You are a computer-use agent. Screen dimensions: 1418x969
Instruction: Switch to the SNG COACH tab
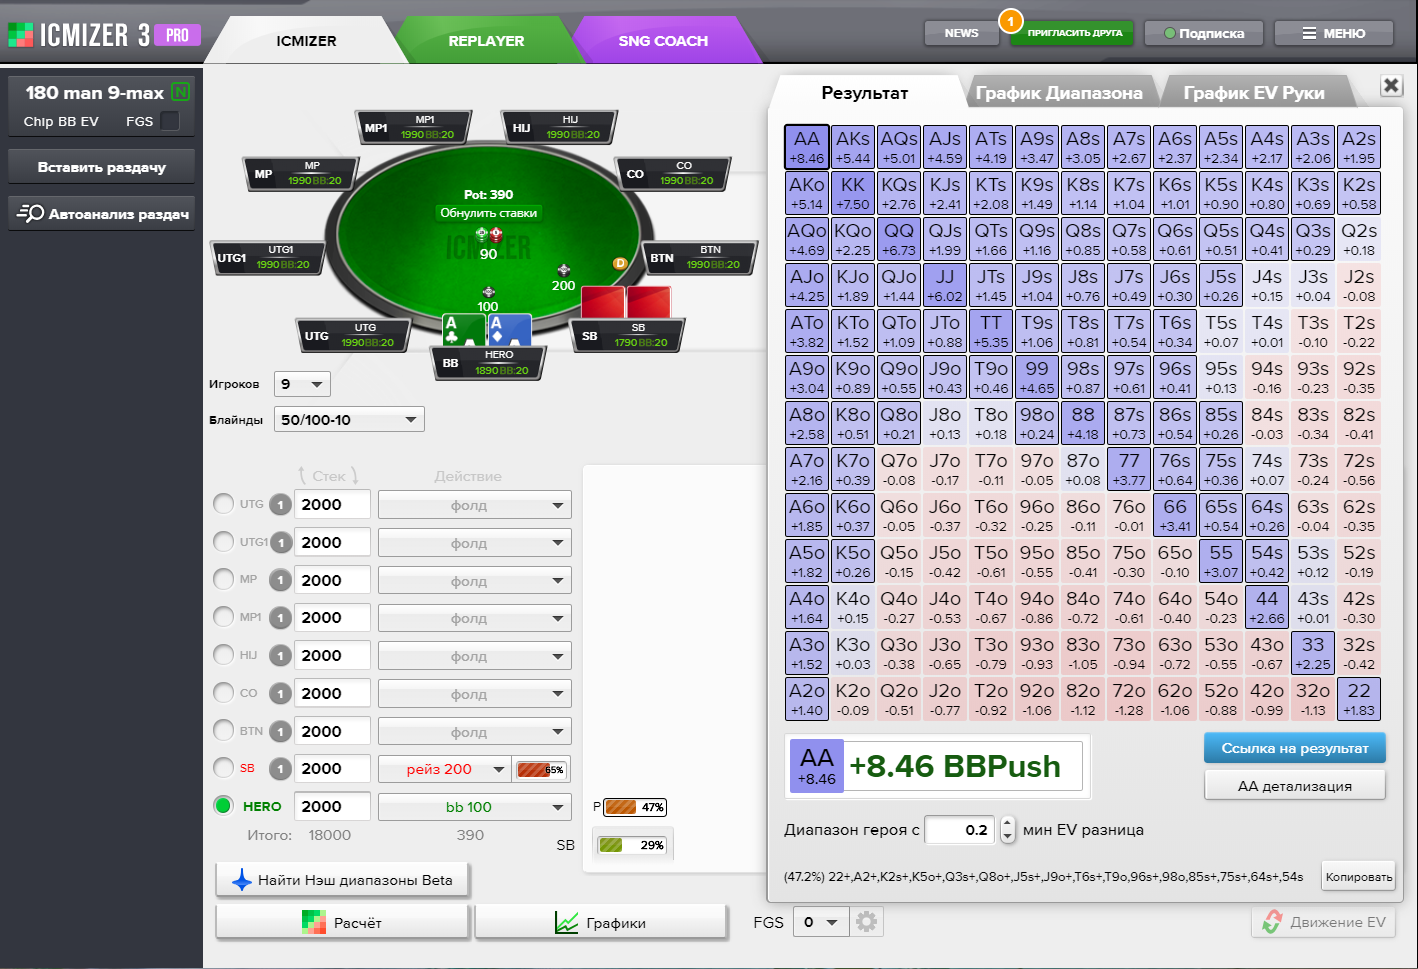(x=663, y=41)
